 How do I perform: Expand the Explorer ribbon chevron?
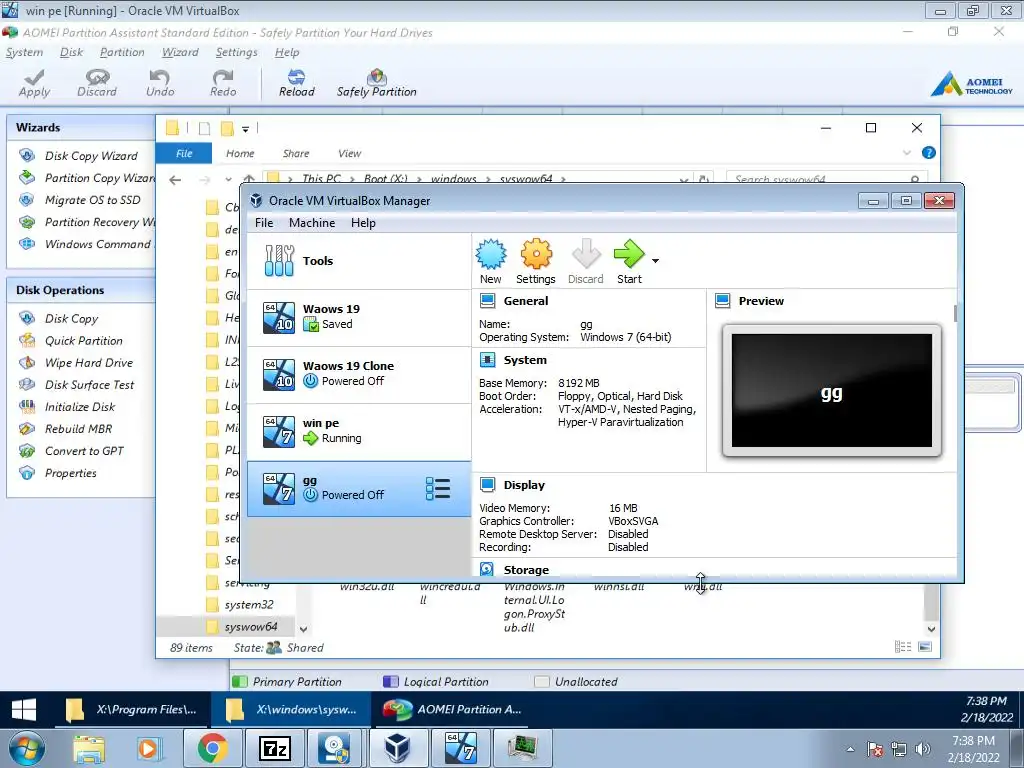point(906,153)
